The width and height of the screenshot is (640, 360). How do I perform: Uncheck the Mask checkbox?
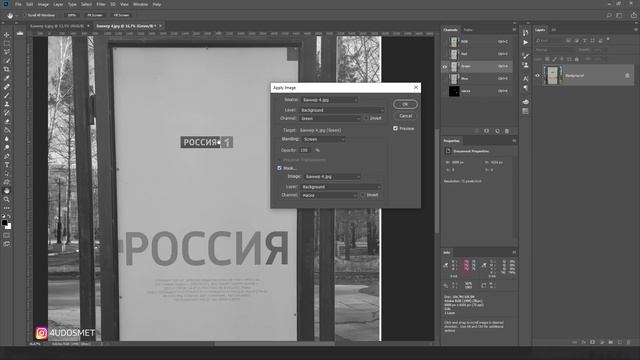click(x=280, y=168)
